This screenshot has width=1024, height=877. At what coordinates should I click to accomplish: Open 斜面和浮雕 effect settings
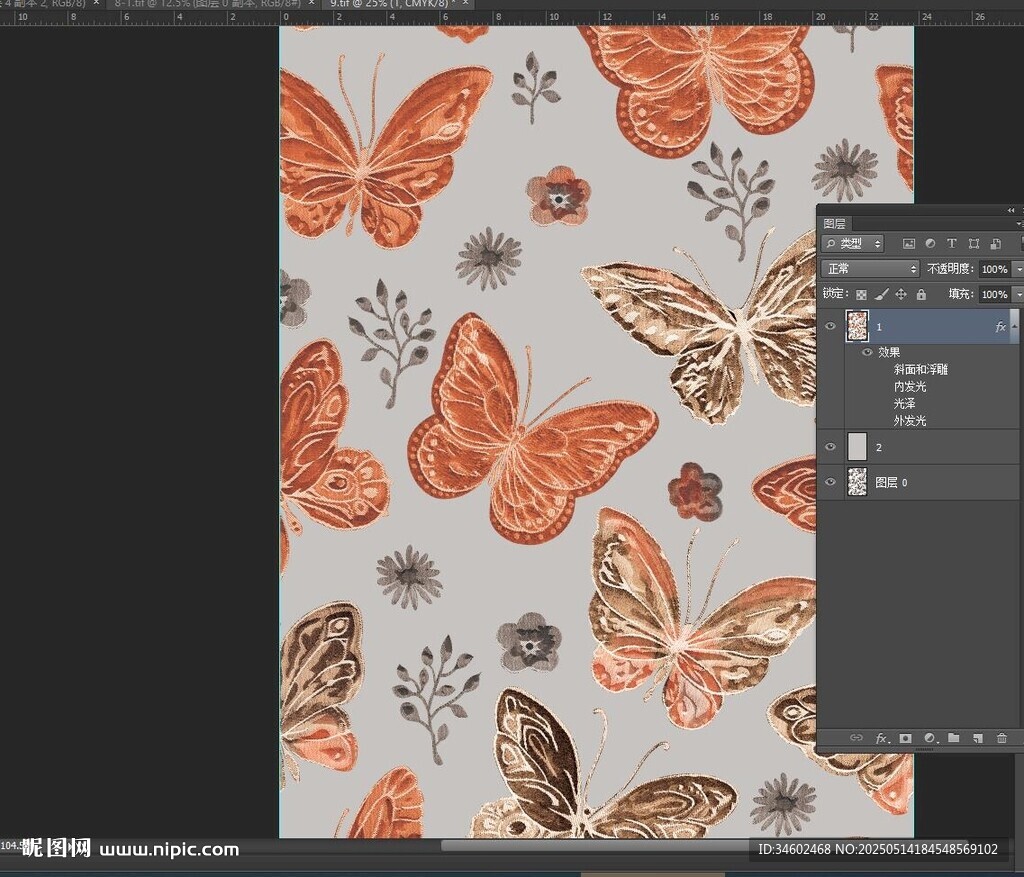920,369
